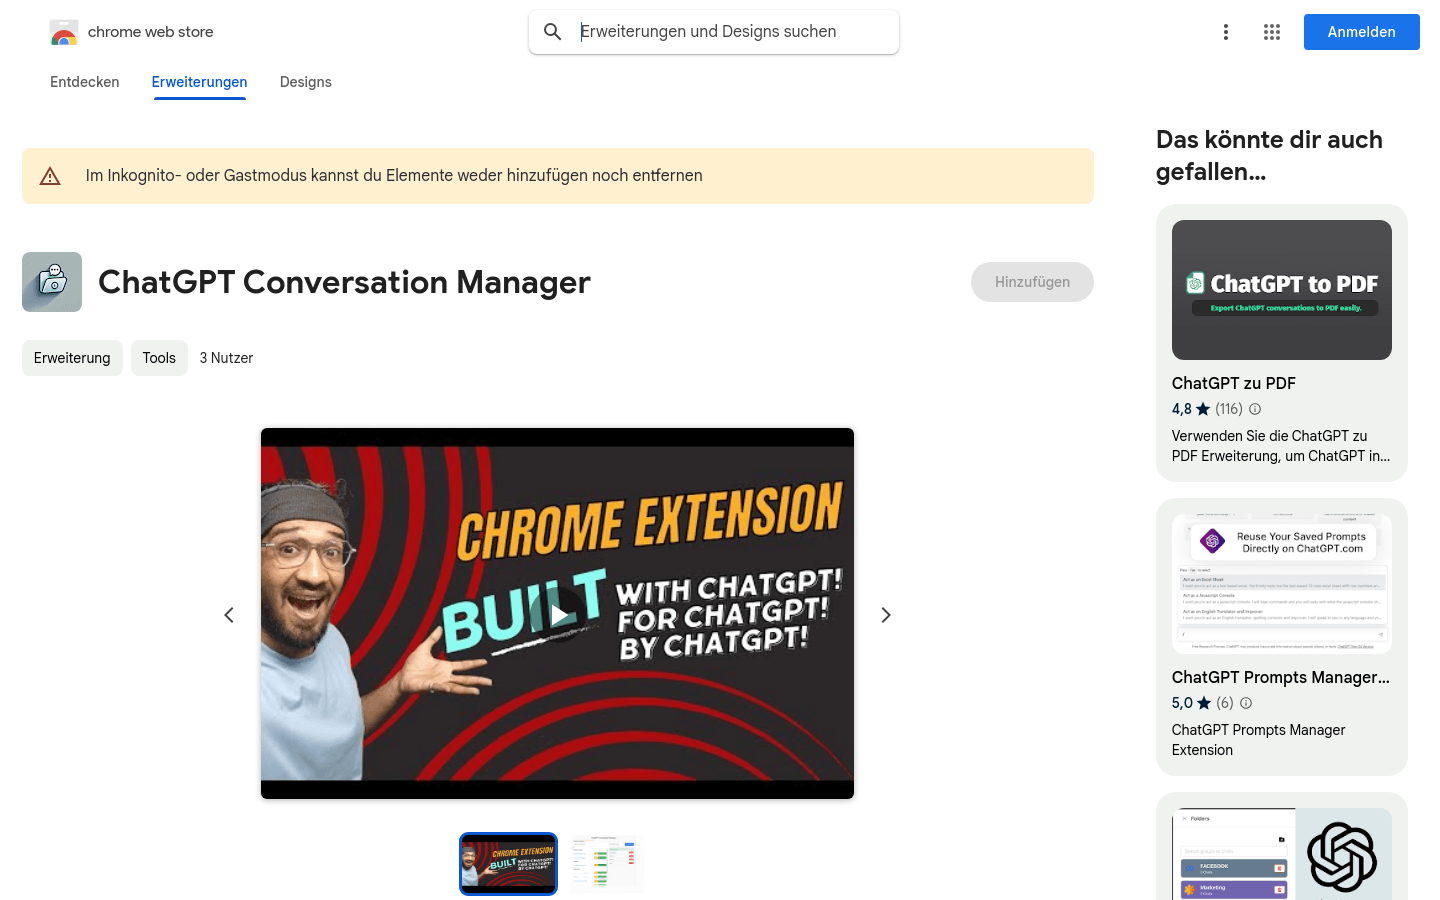Switch to the Erweiterungen tab
The width and height of the screenshot is (1440, 900).
point(199,82)
